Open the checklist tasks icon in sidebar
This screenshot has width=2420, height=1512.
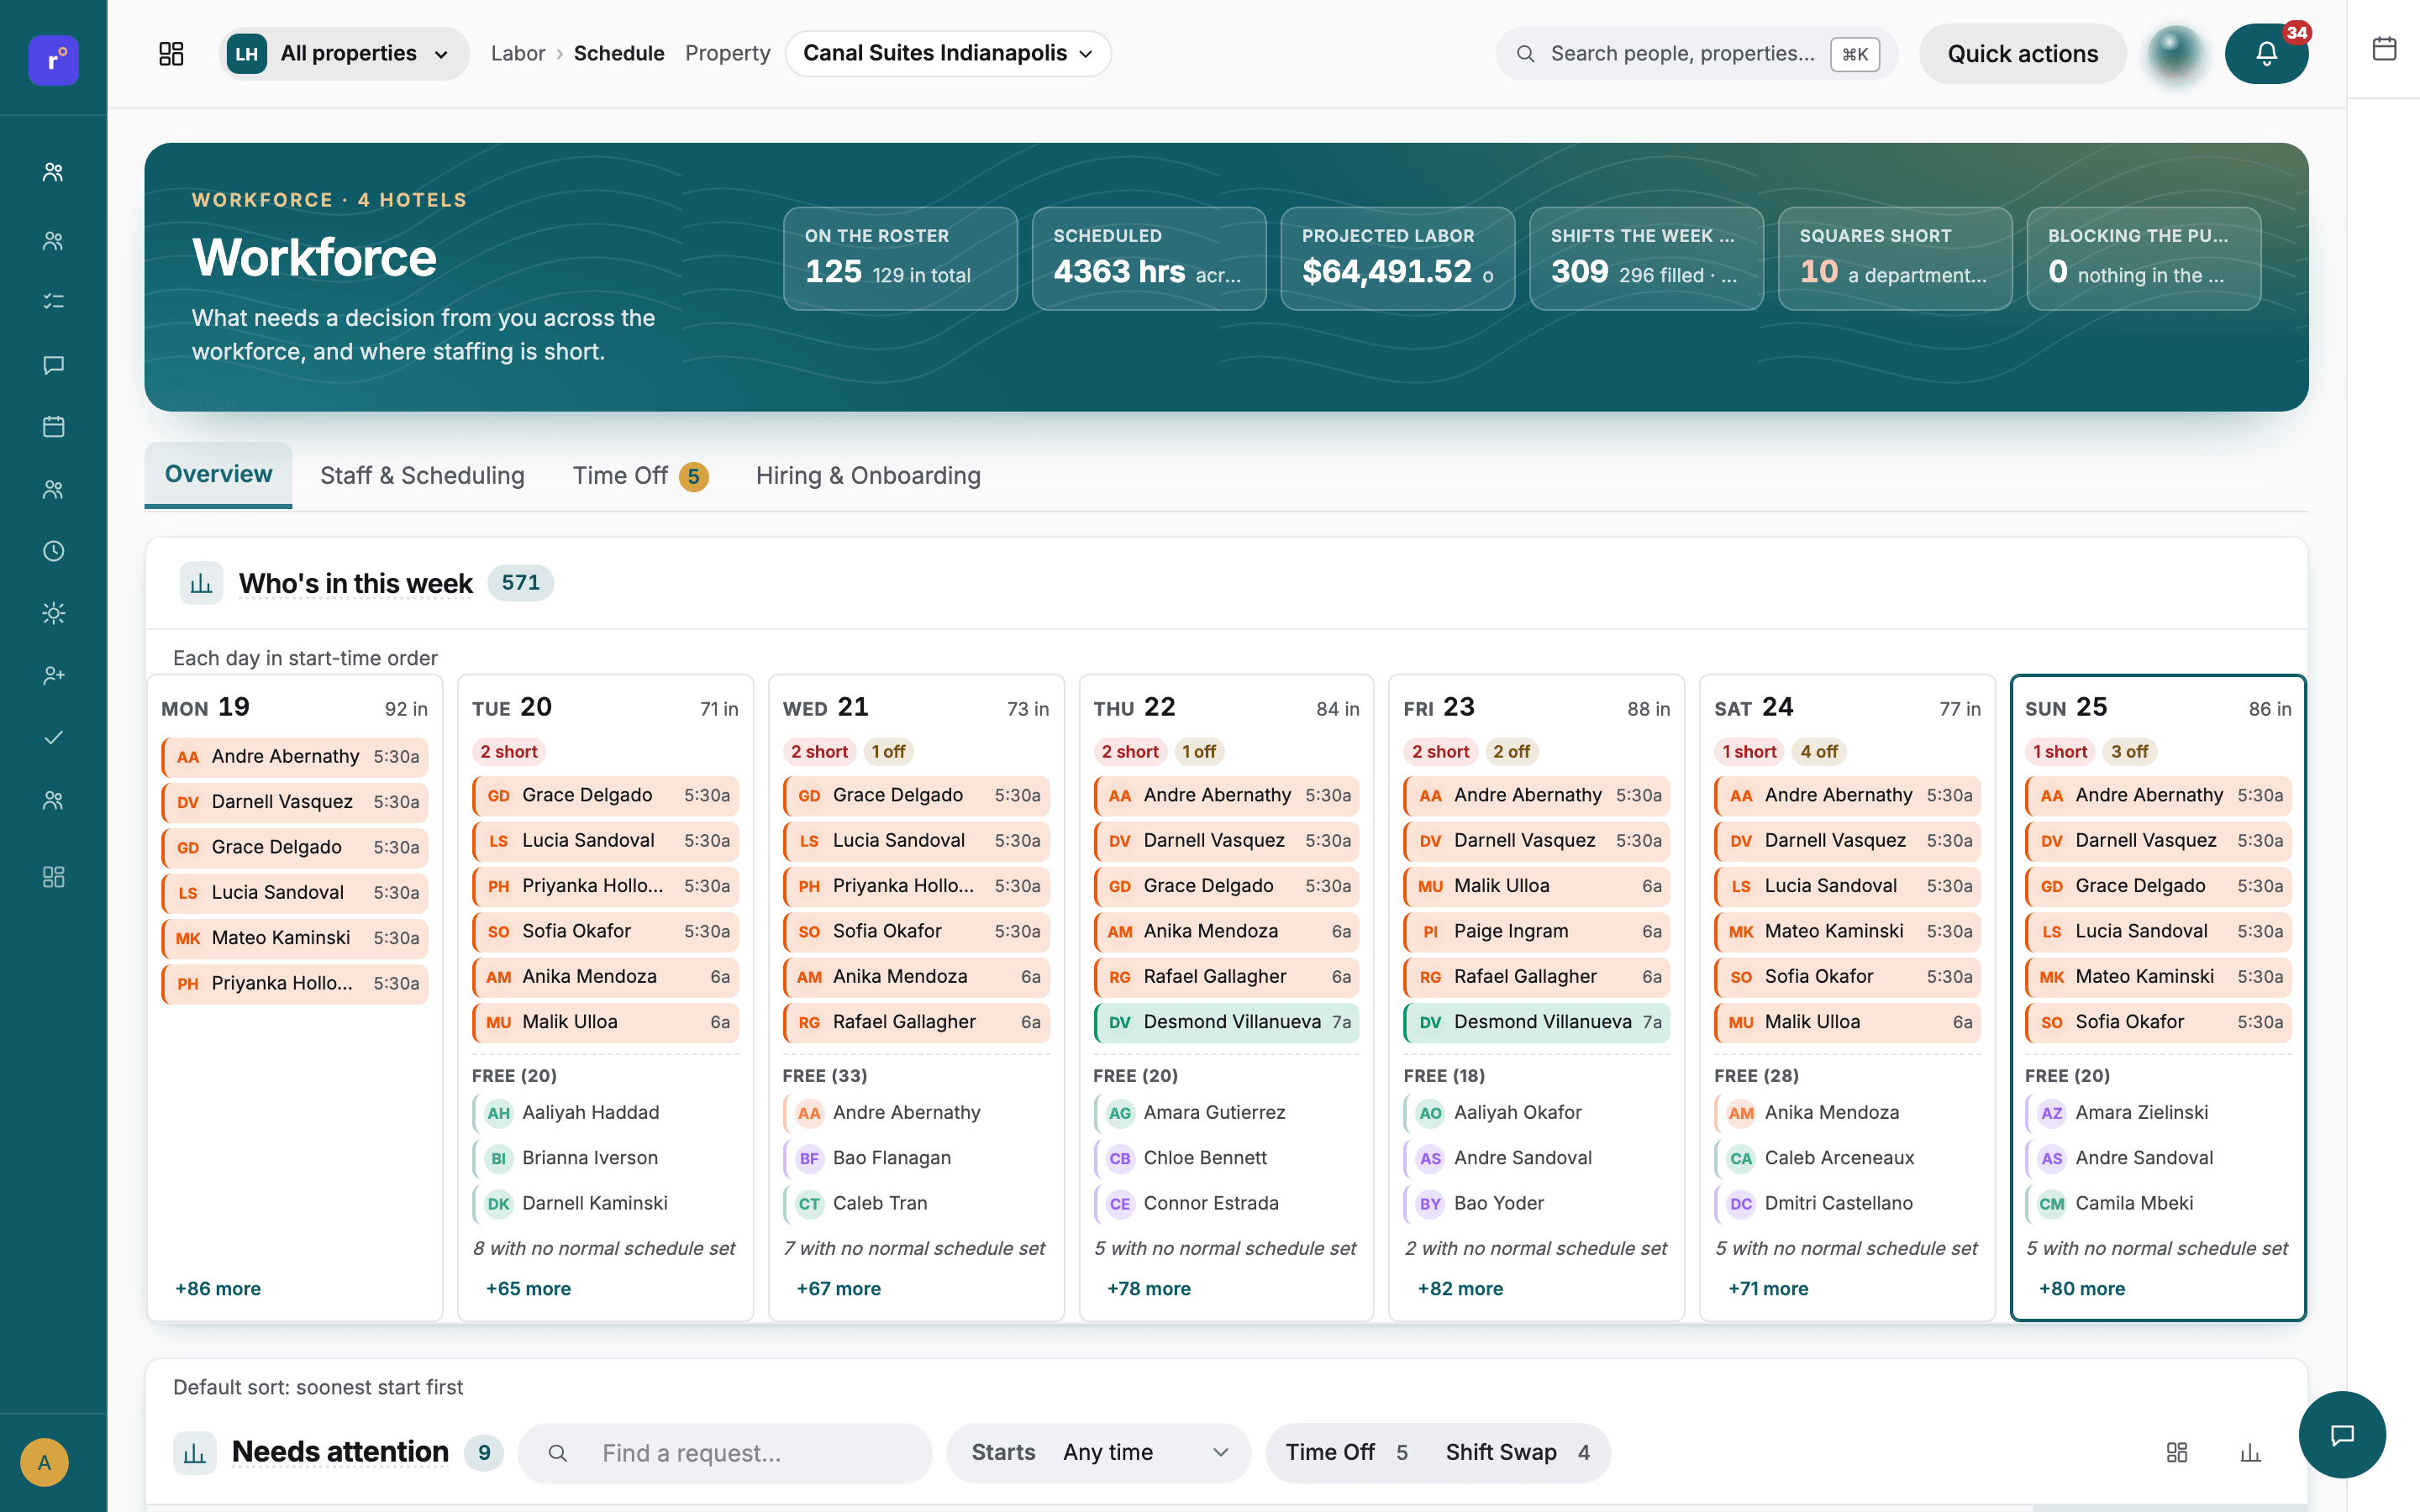(x=54, y=301)
